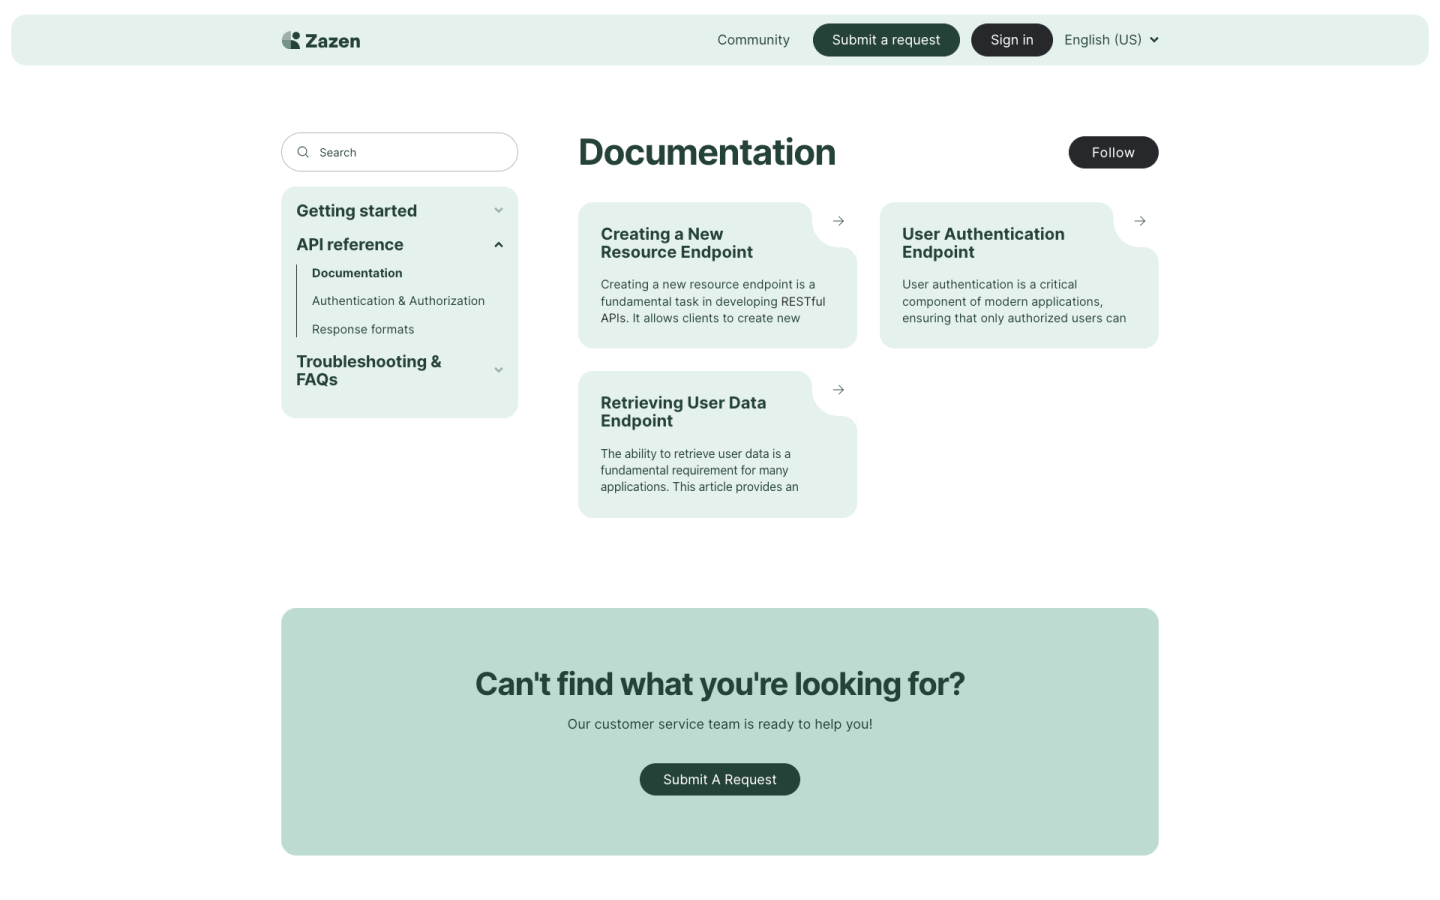The image size is (1440, 900).
Task: Focus the Search input field
Action: [x=410, y=152]
